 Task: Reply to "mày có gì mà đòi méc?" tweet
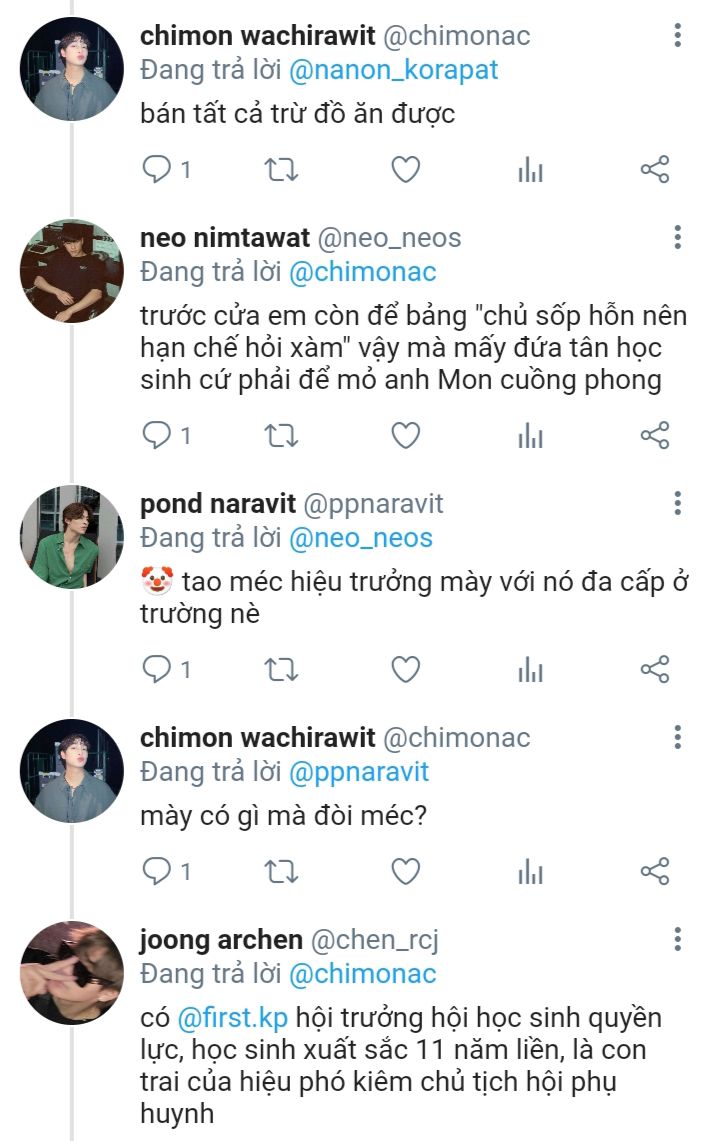tap(158, 872)
